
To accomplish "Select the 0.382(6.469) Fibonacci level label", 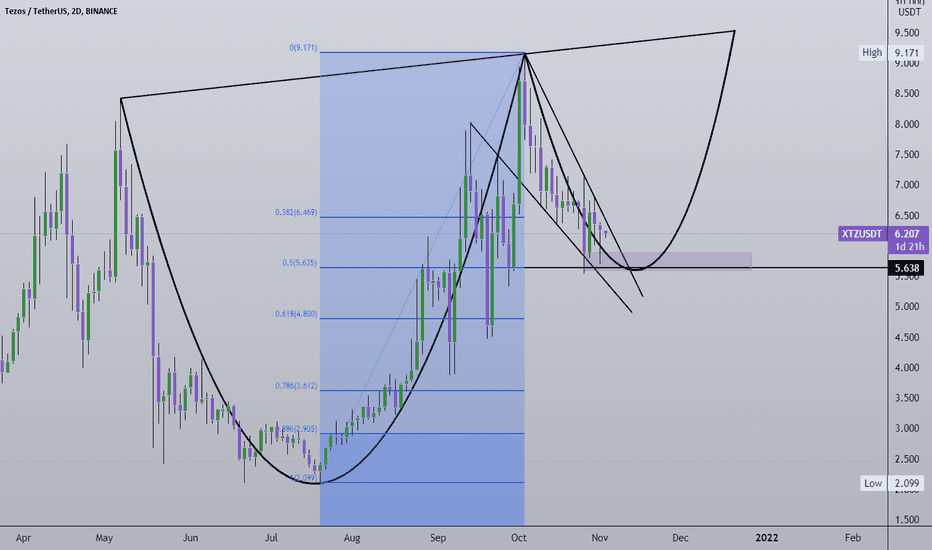I will pos(295,212).
